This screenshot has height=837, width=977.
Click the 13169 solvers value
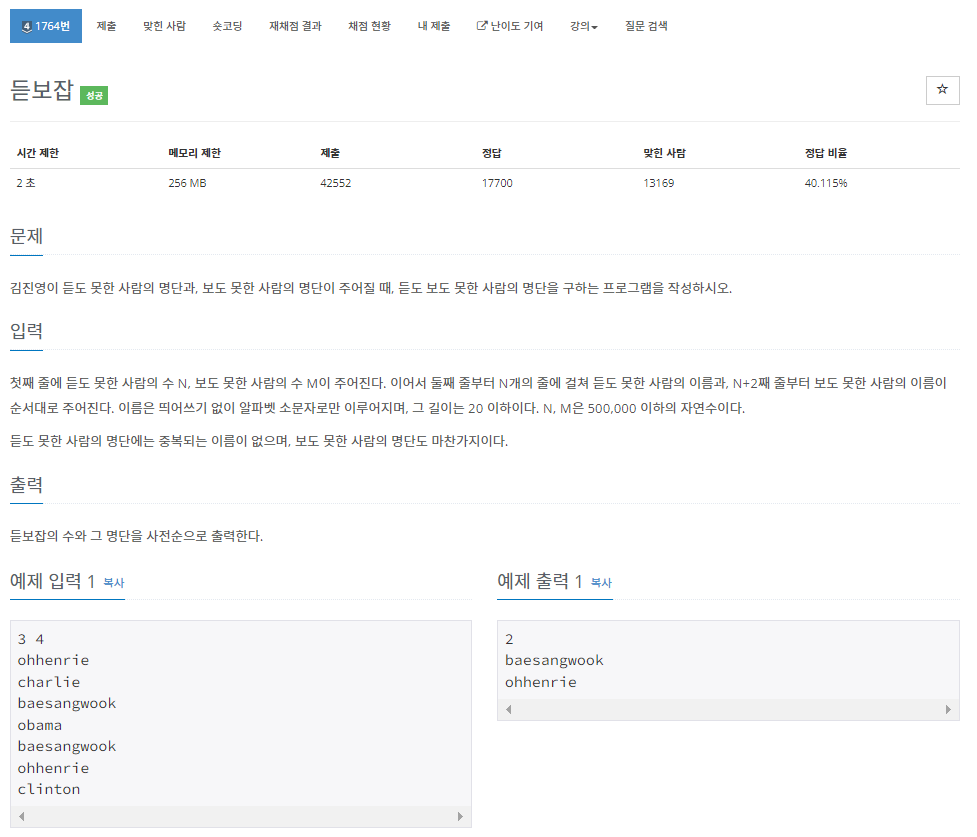tap(659, 183)
